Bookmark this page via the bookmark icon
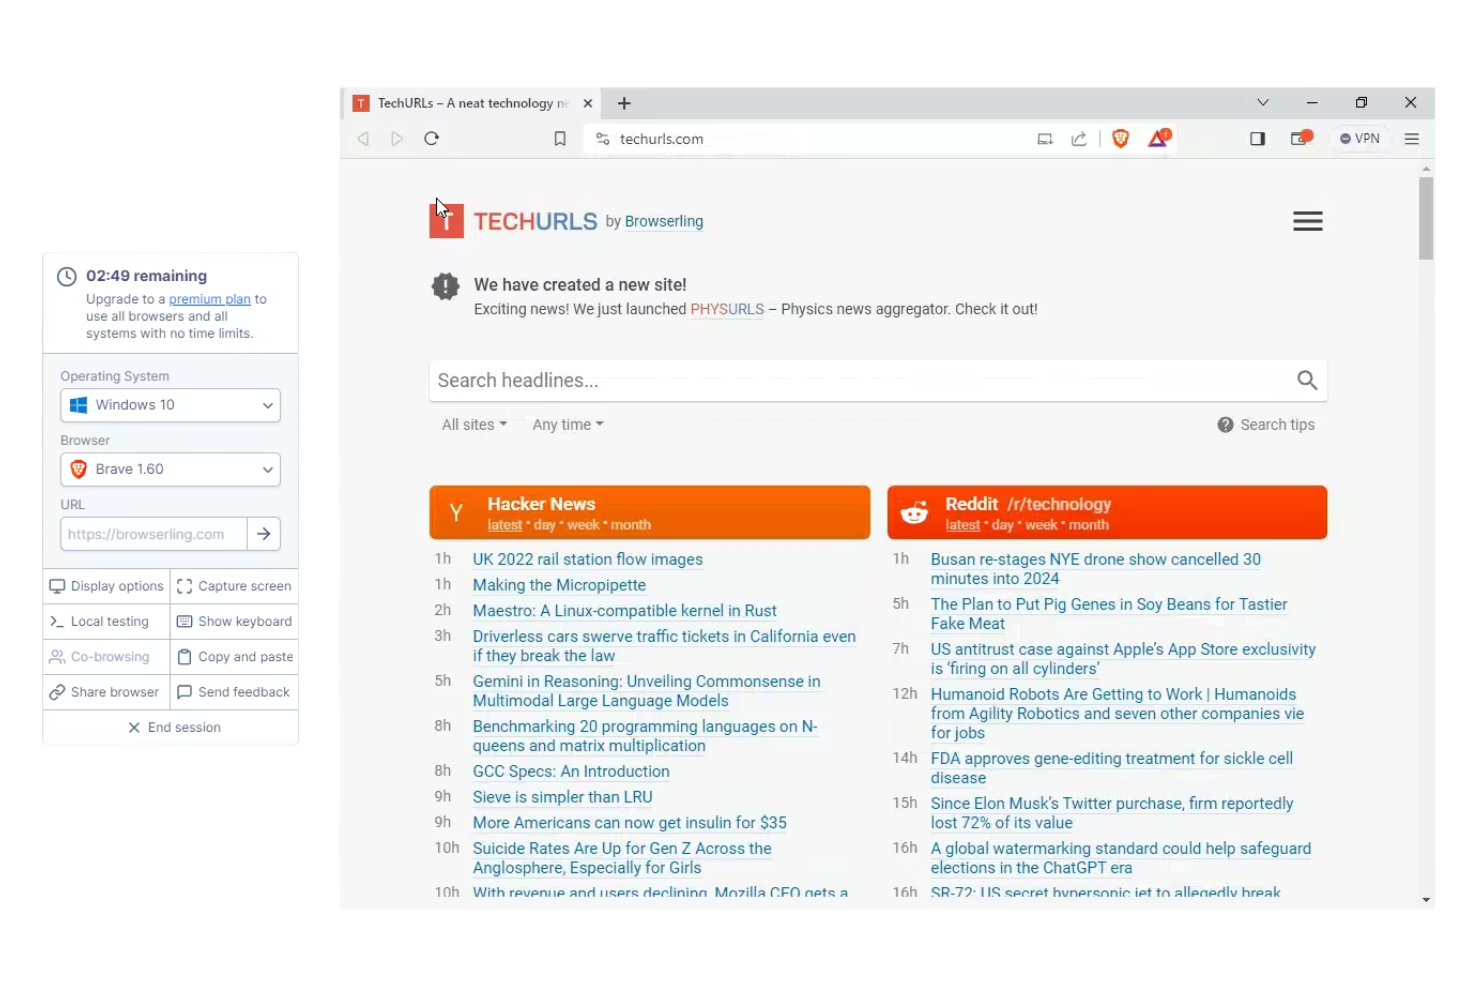1480x987 pixels. tap(559, 138)
